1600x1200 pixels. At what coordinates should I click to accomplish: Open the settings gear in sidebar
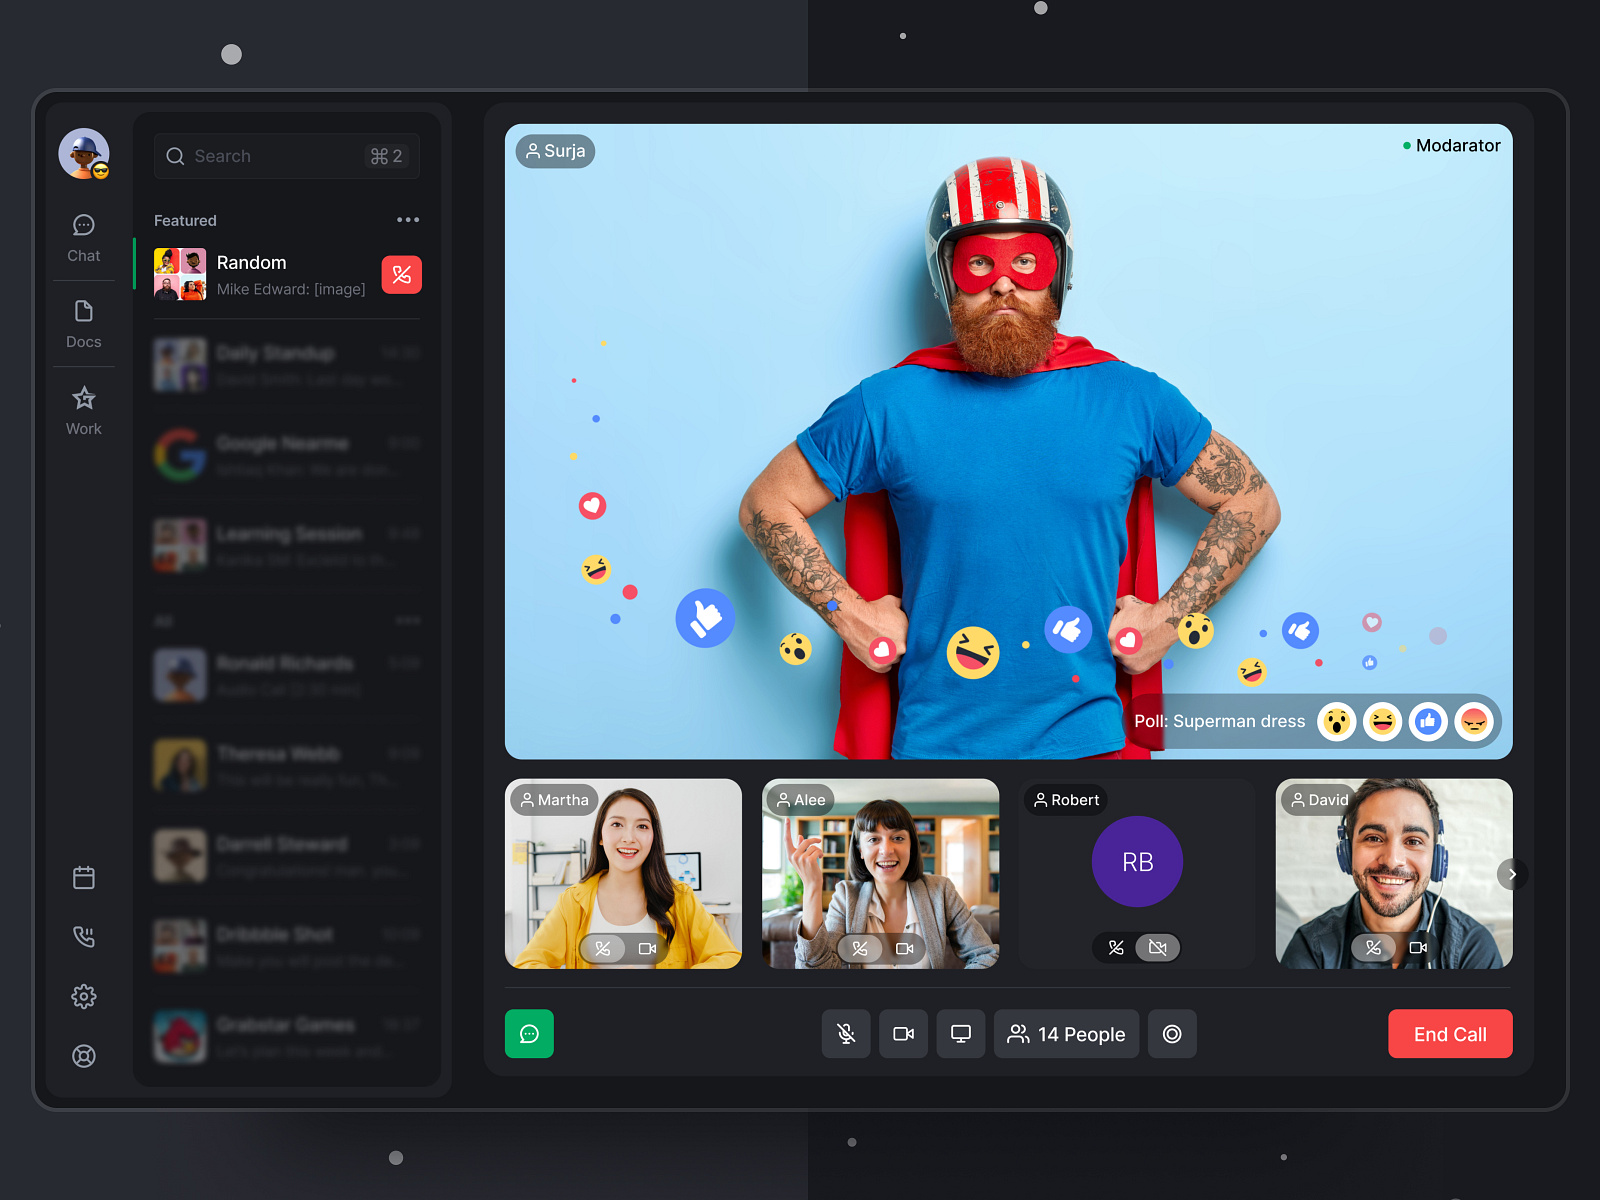point(84,996)
